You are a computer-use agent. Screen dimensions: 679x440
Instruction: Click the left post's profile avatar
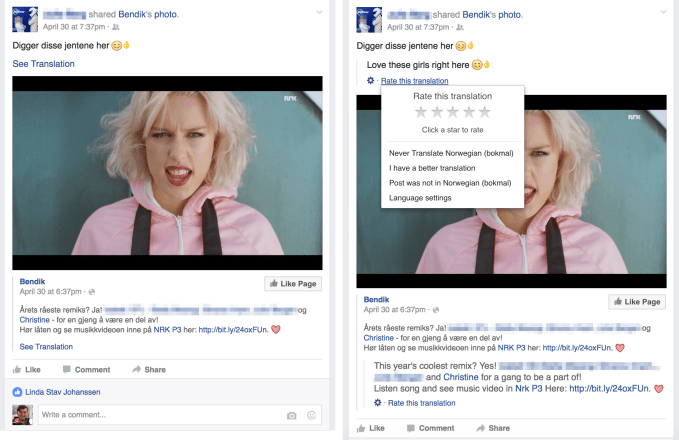pyautogui.click(x=25, y=19)
